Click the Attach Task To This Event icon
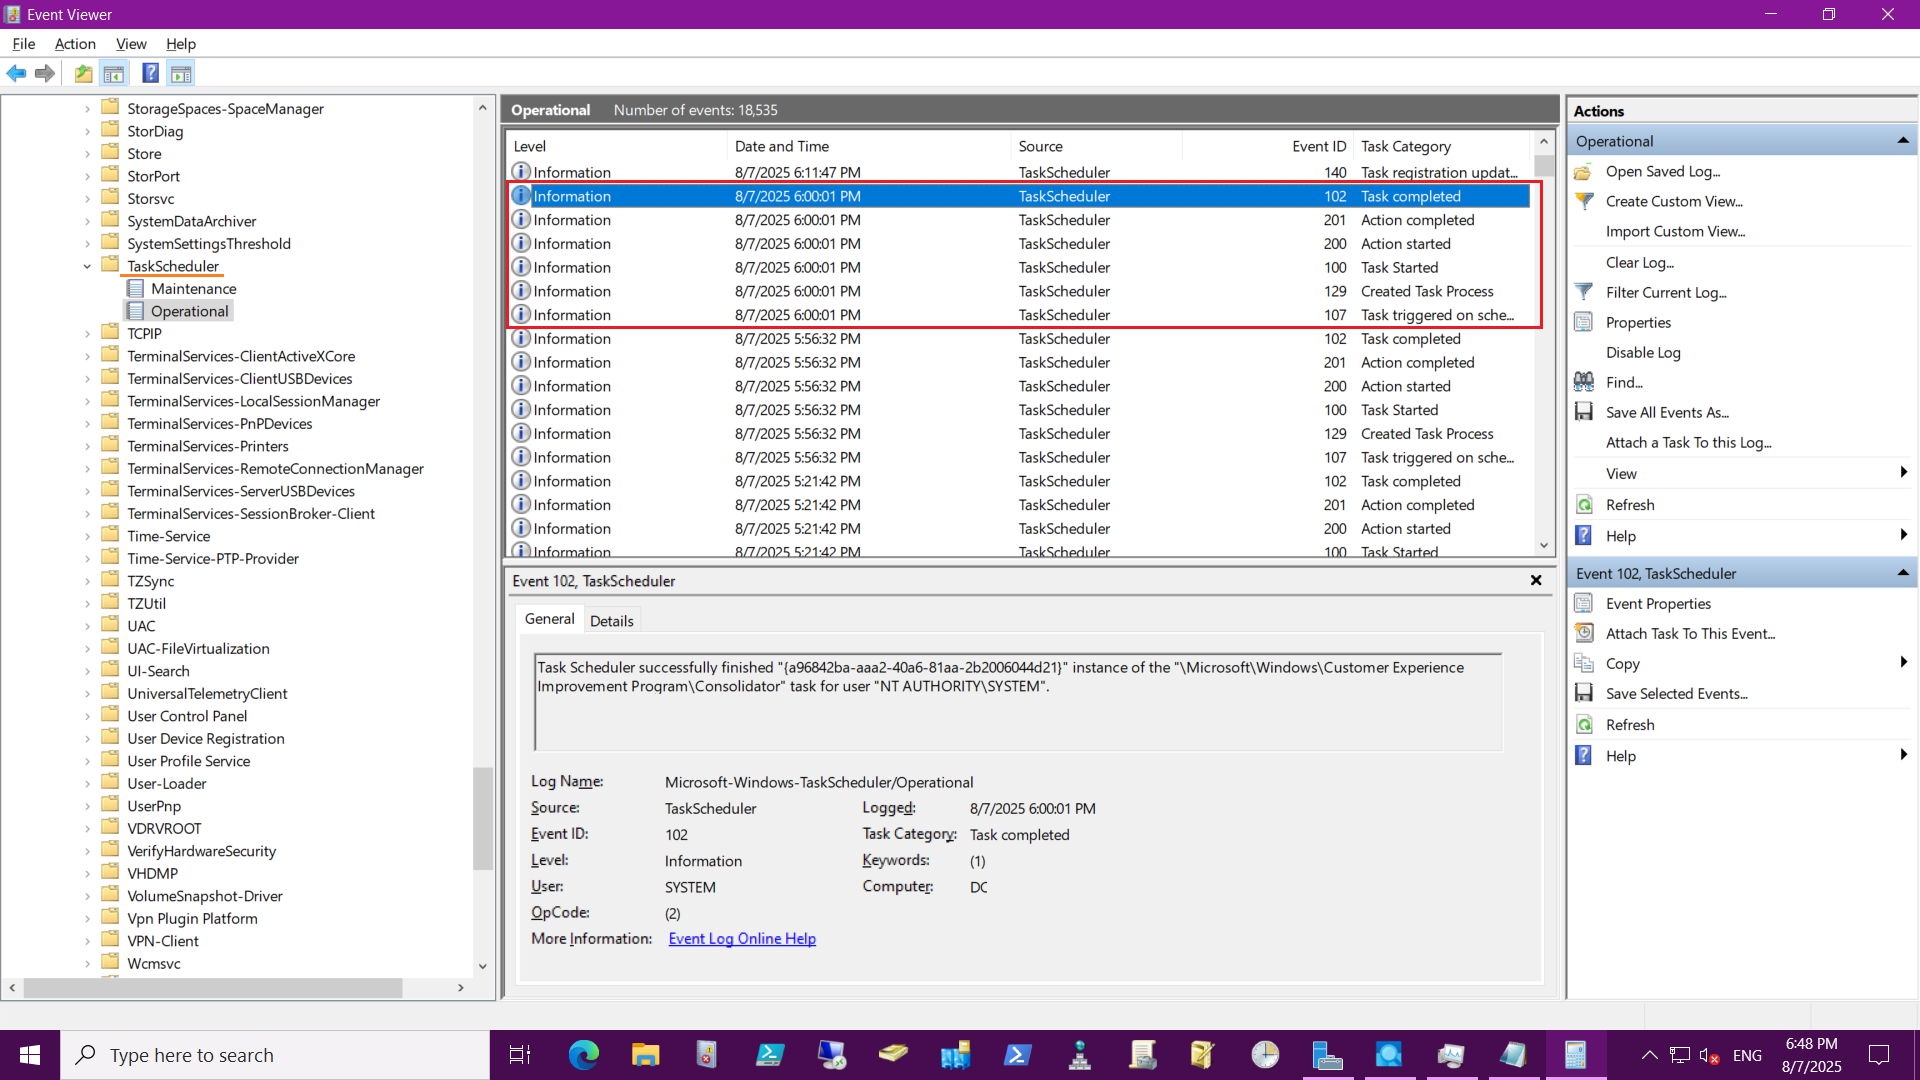The height and width of the screenshot is (1080, 1920). tap(1583, 633)
